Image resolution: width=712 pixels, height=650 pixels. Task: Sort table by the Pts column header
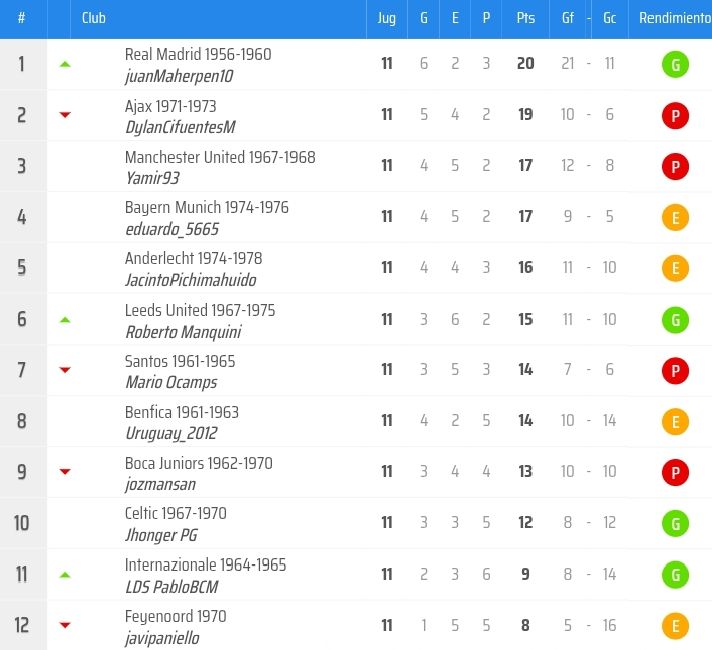coord(525,18)
